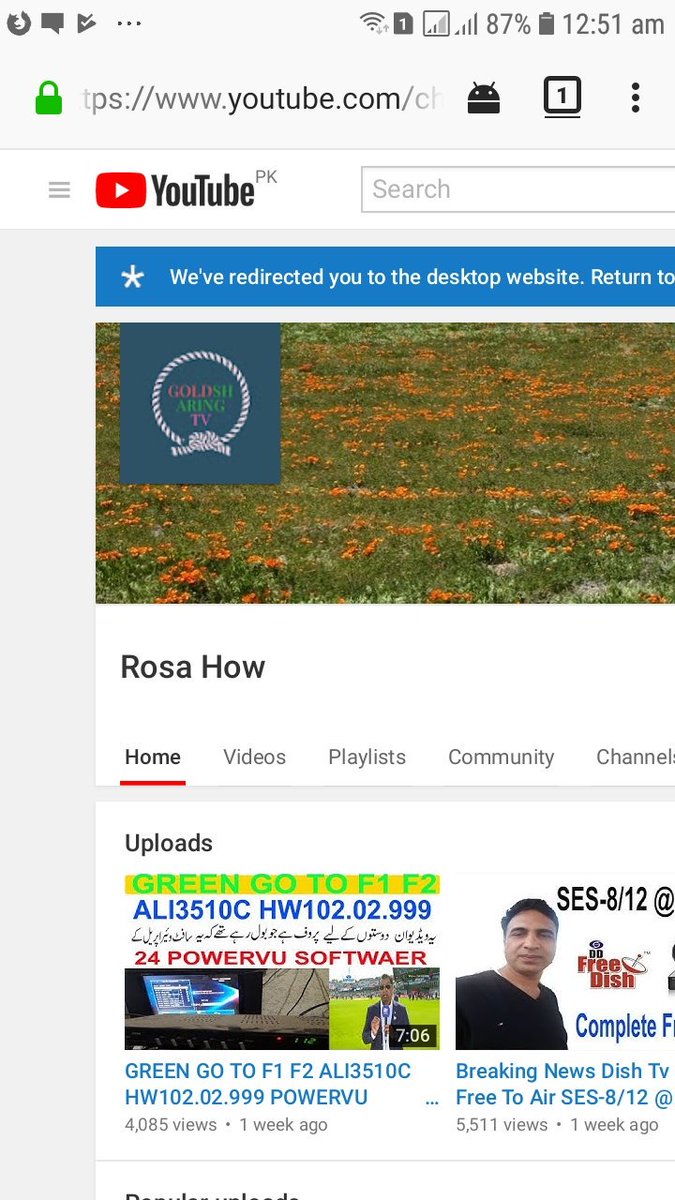Click the star icon in the redirect banner
Image resolution: width=675 pixels, height=1200 pixels.
[132, 277]
